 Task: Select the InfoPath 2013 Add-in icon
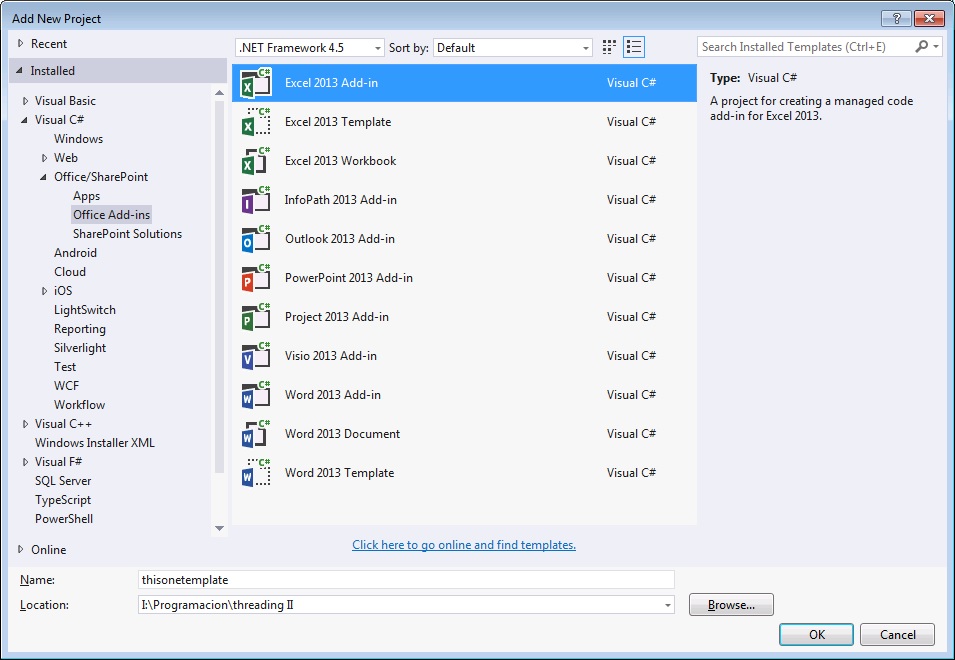click(x=256, y=200)
